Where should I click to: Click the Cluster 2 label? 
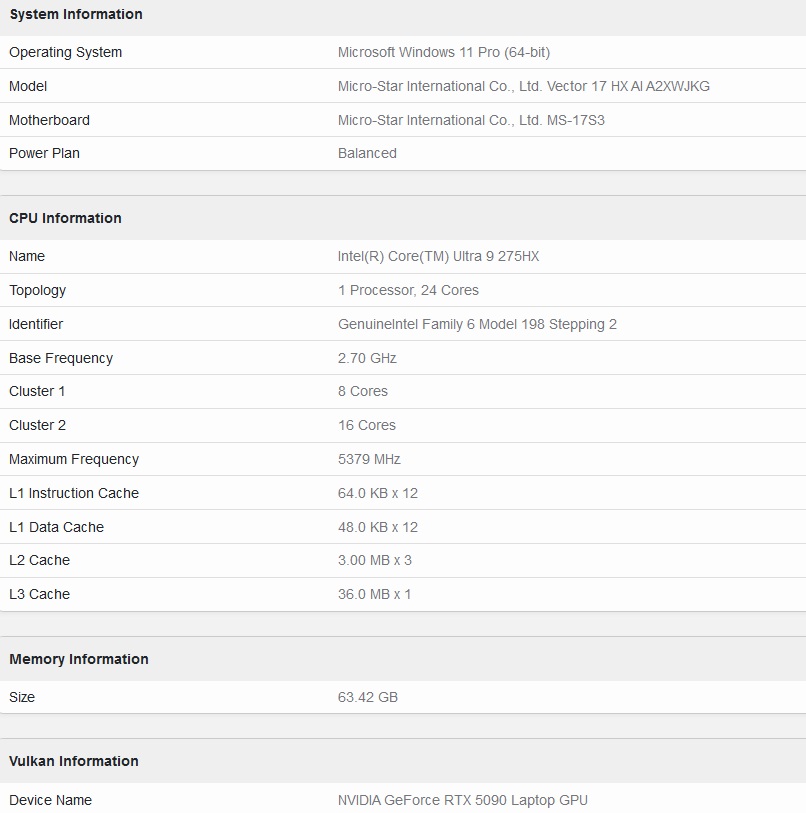point(37,425)
